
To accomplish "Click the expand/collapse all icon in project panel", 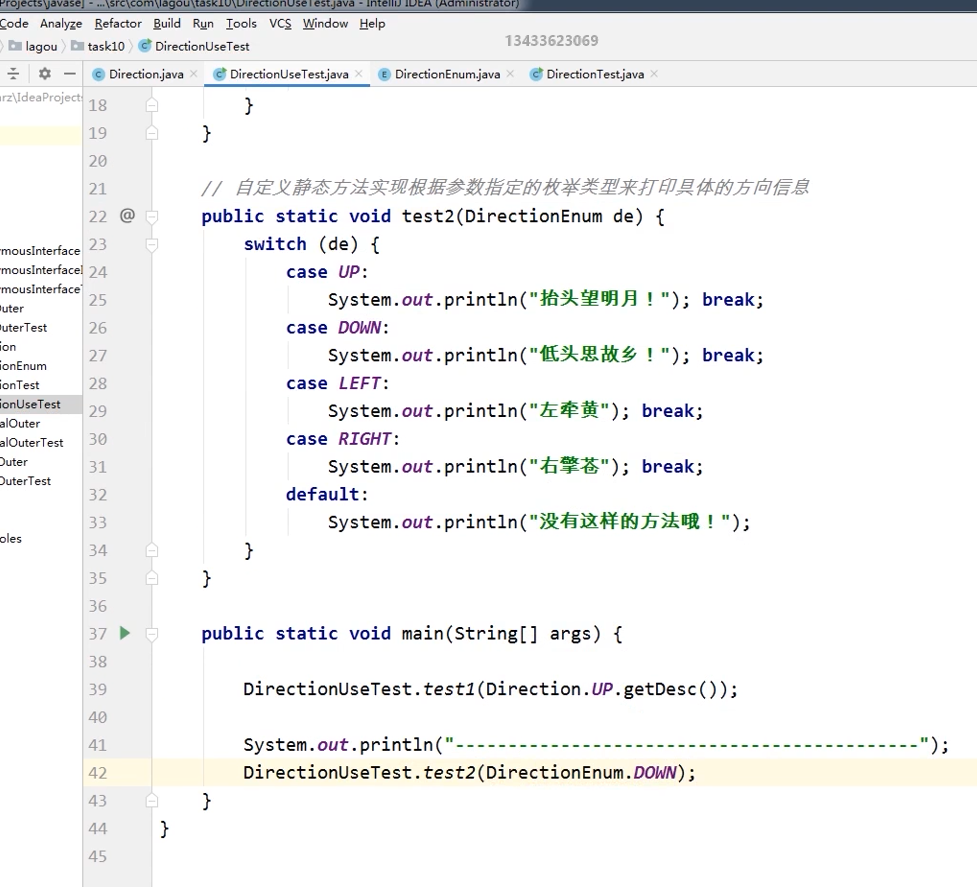I will 13,74.
